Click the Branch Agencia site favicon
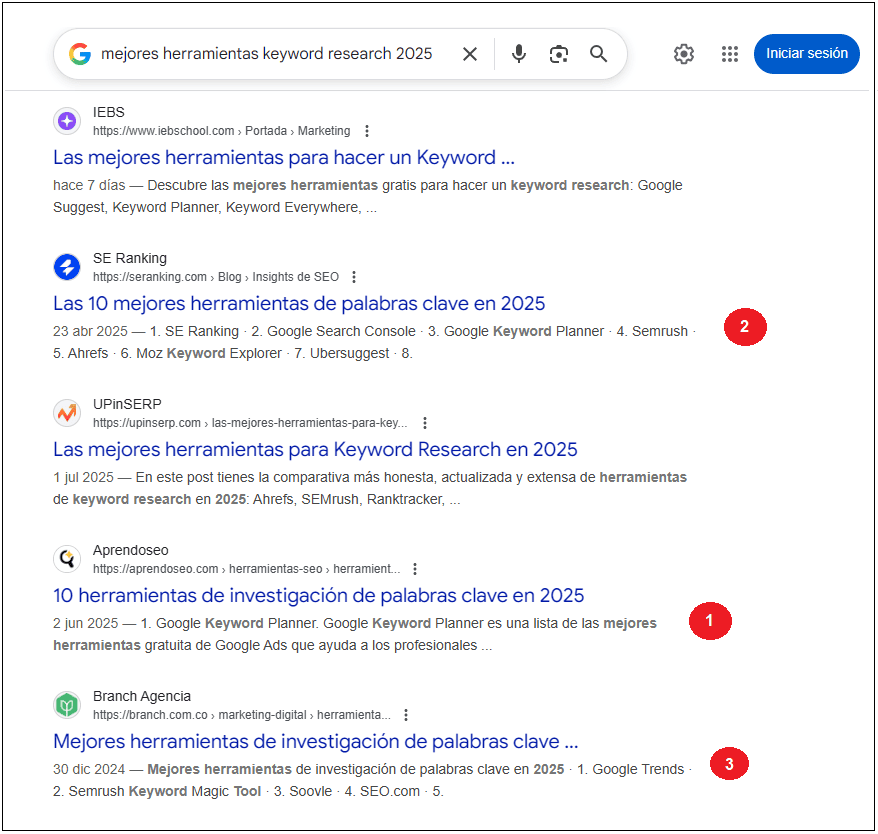This screenshot has width=878, height=834. pos(66,704)
